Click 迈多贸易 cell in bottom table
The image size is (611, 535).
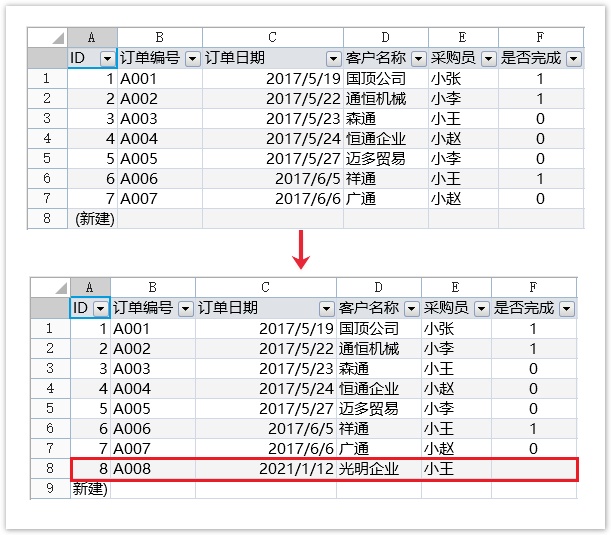coord(376,408)
